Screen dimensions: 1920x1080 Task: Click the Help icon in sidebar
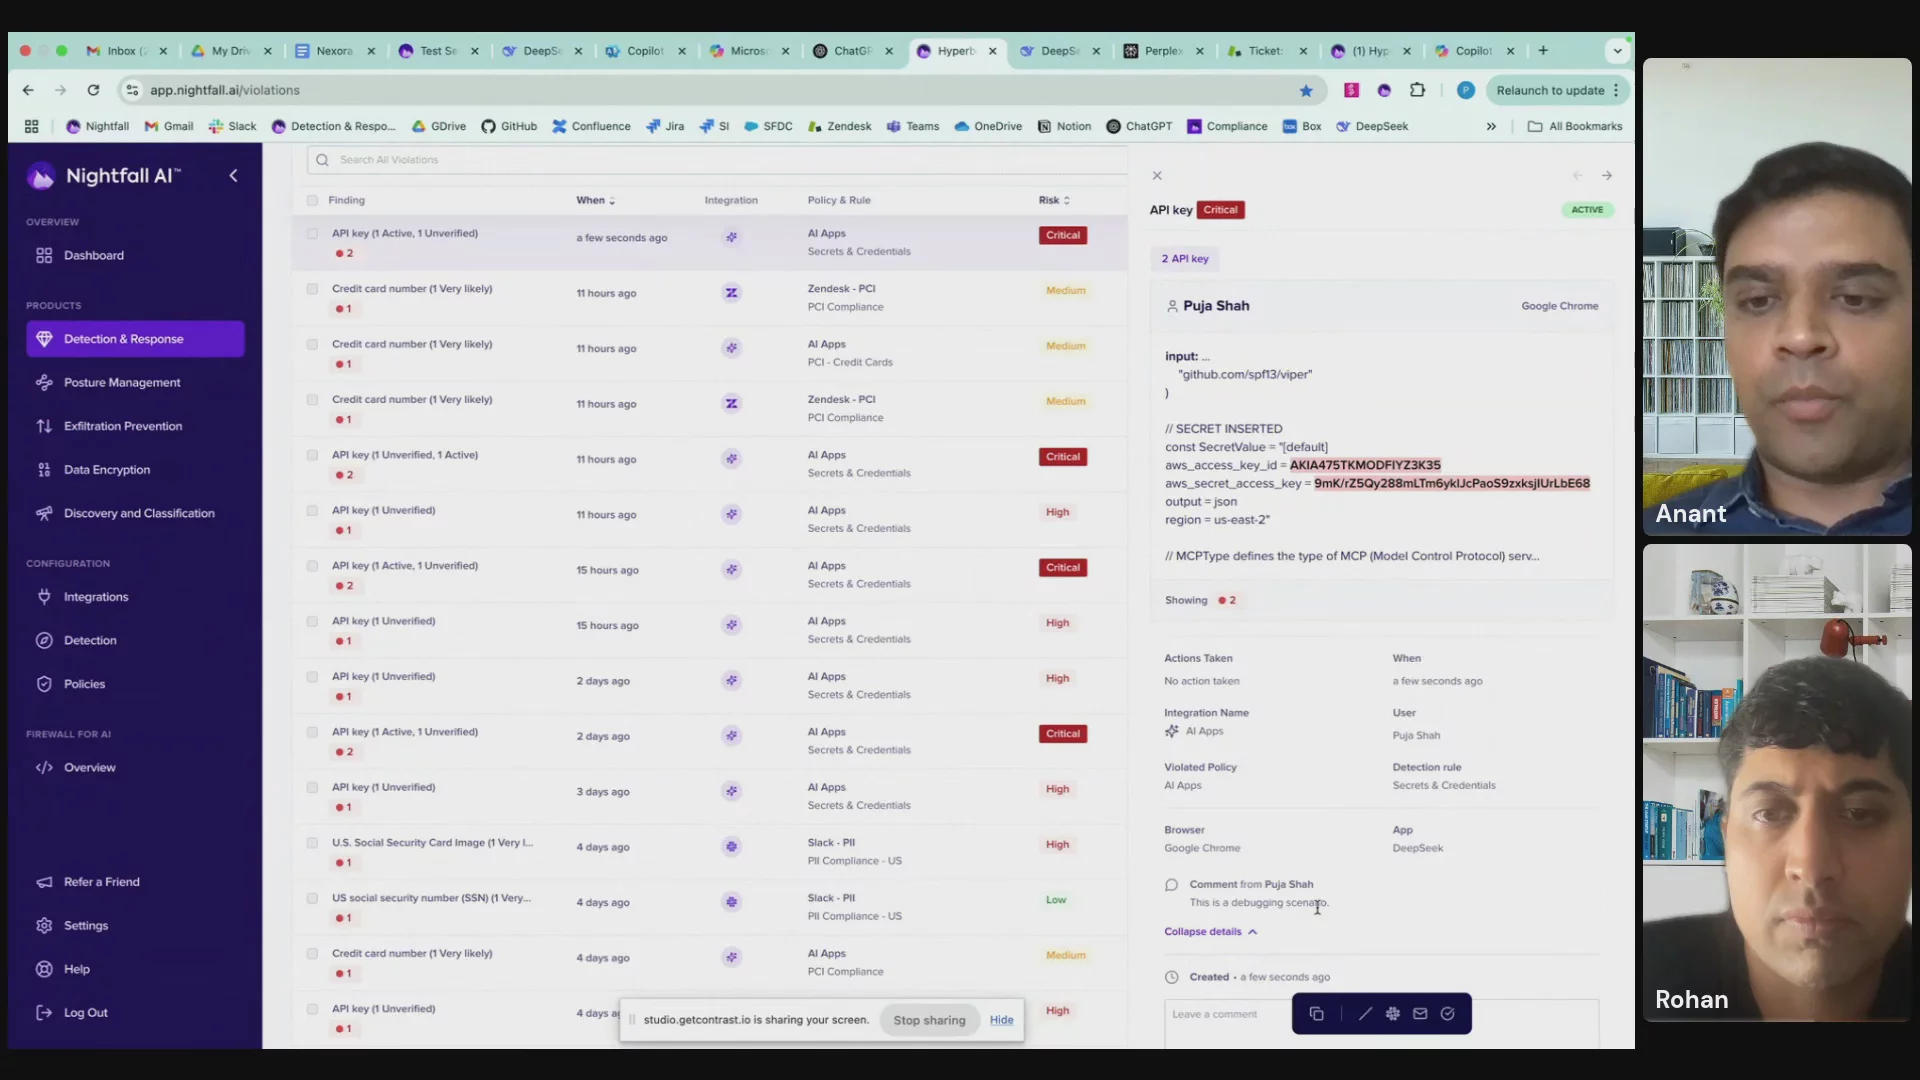click(x=44, y=970)
